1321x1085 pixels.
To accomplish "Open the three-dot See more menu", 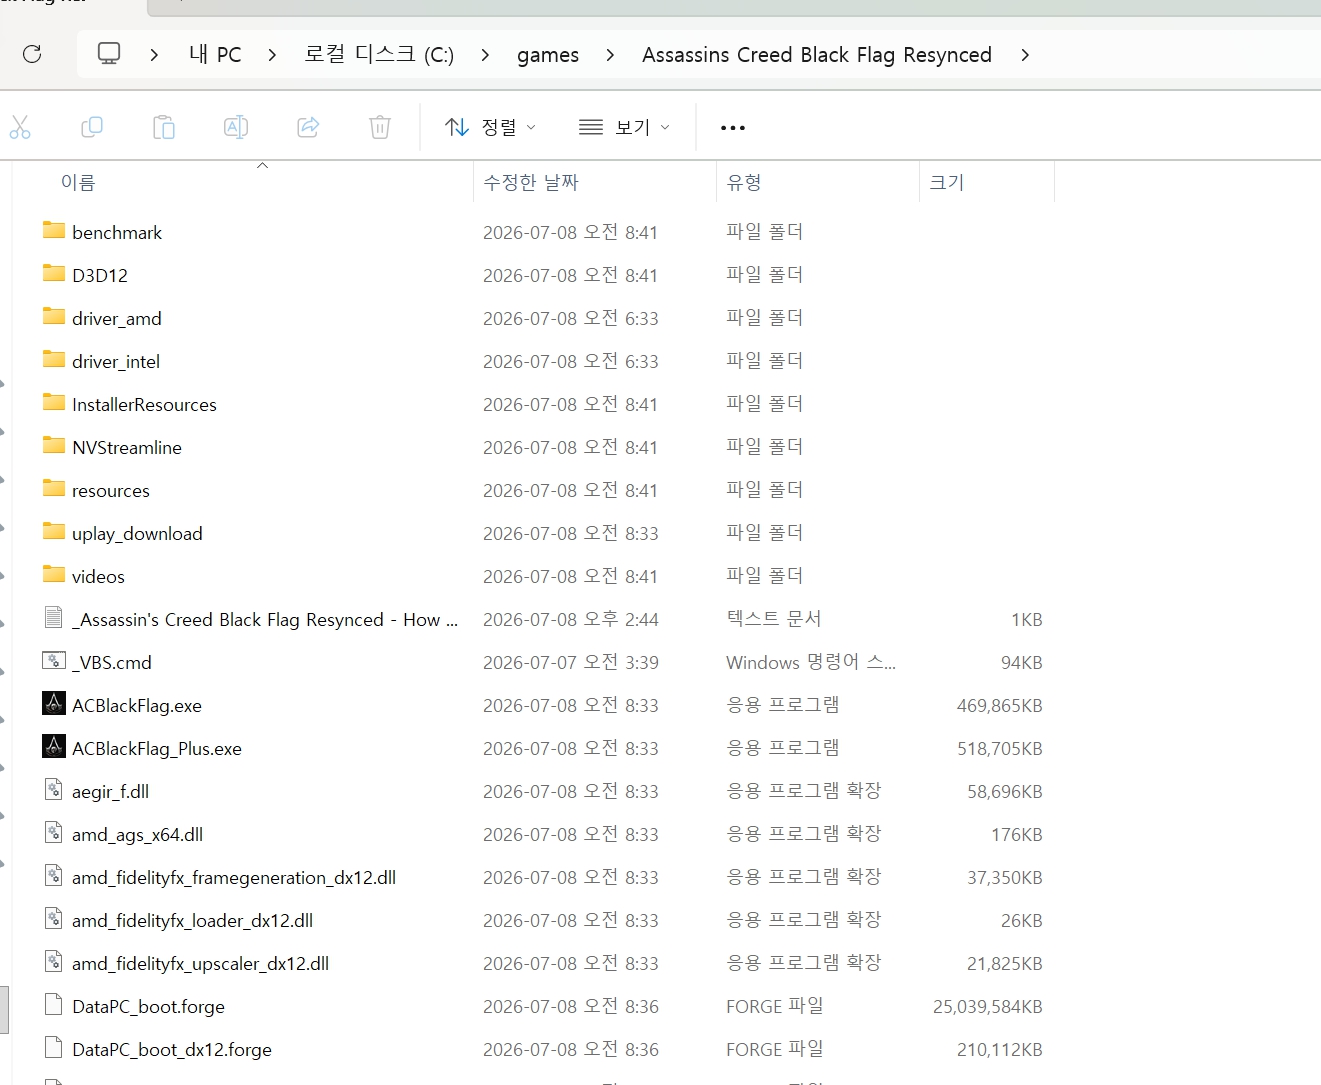I will (x=733, y=128).
